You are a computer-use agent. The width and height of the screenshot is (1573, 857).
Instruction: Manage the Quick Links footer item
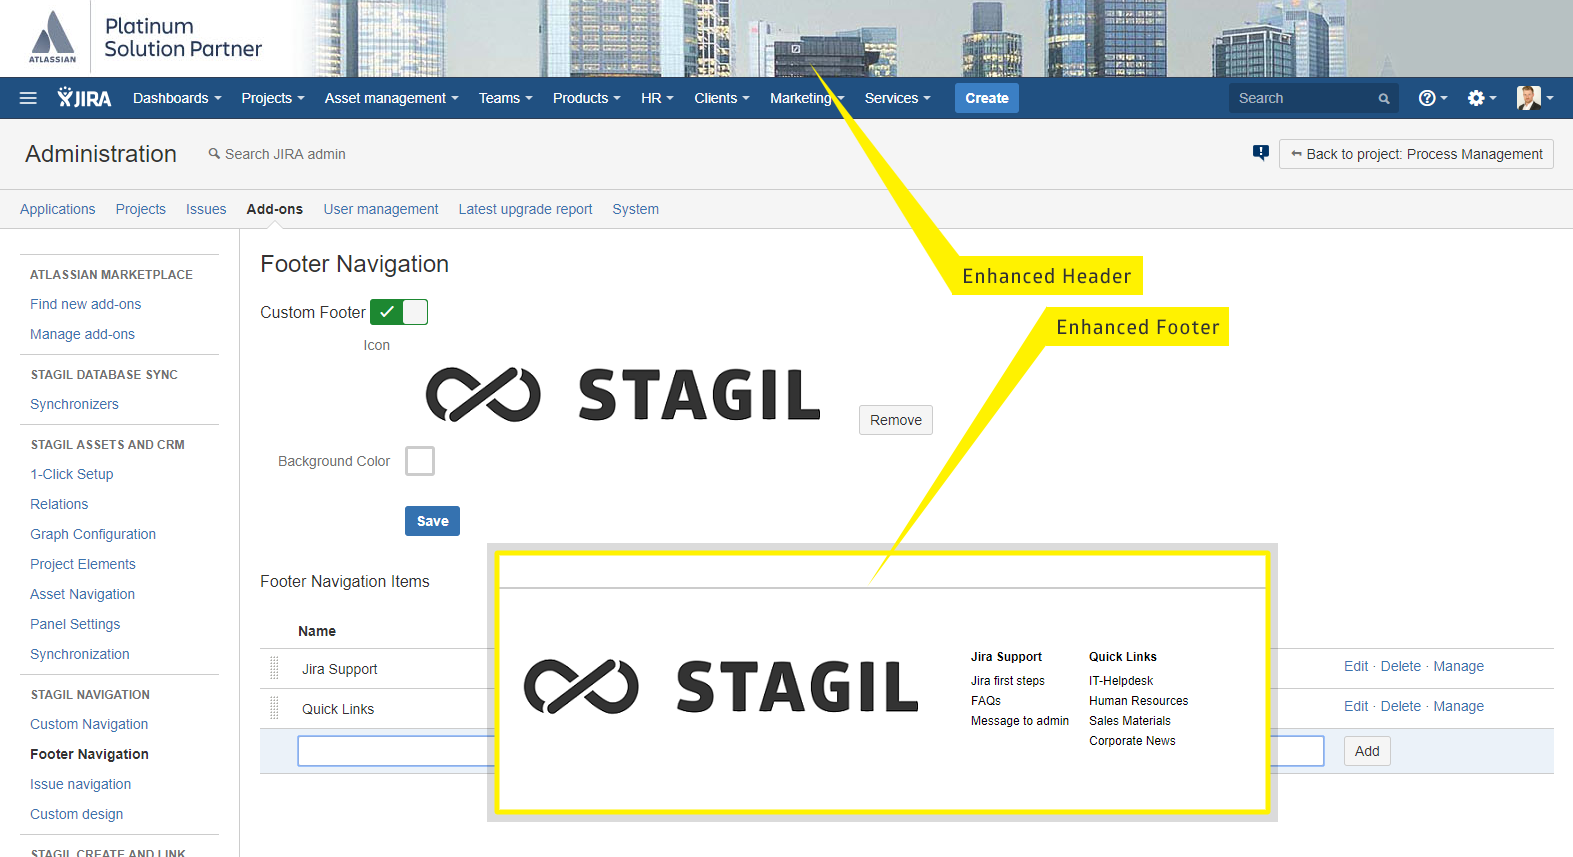pos(1459,706)
